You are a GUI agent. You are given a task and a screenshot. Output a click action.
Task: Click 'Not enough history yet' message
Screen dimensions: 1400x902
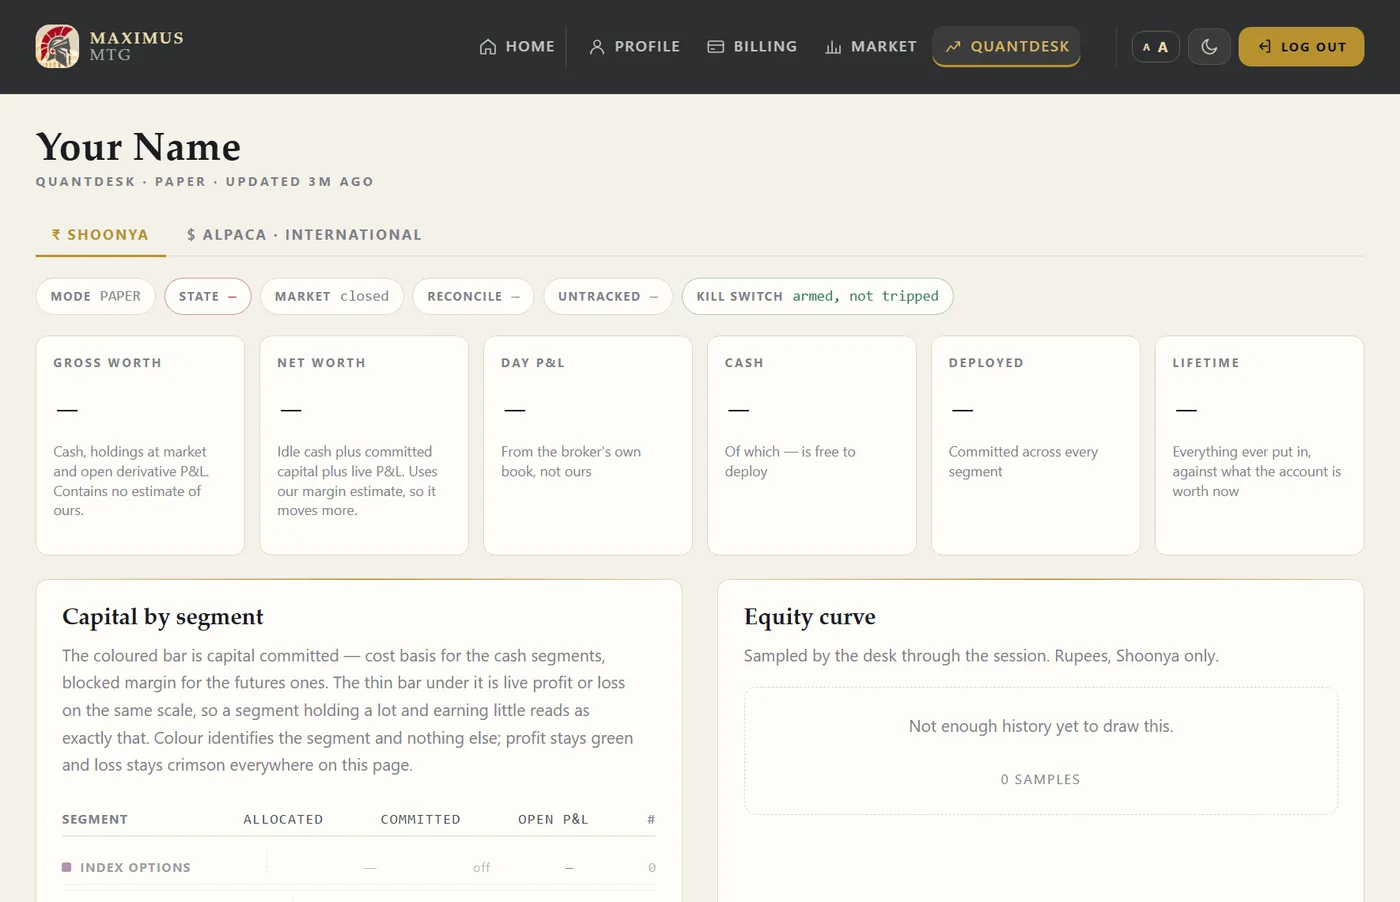1041,726
